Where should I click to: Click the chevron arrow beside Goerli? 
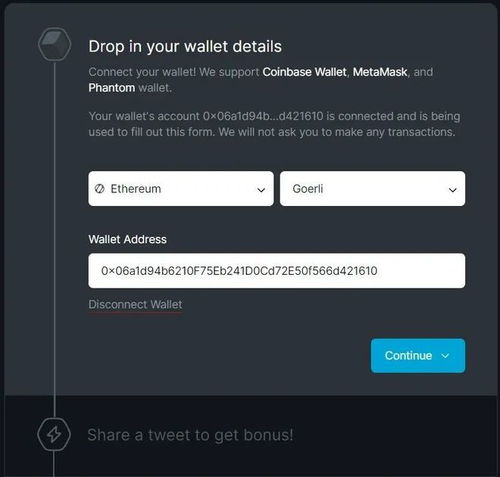click(452, 190)
